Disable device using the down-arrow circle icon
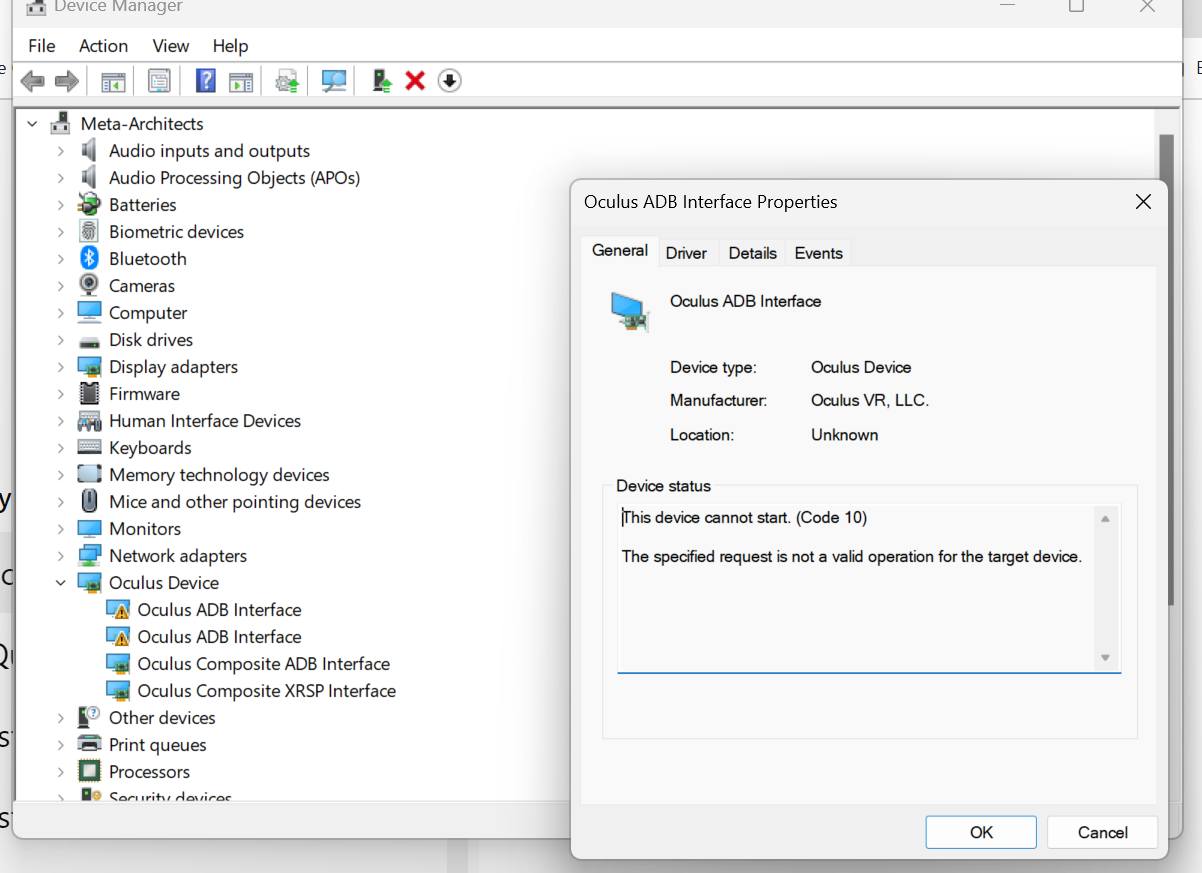The height and width of the screenshot is (873, 1202). (450, 81)
